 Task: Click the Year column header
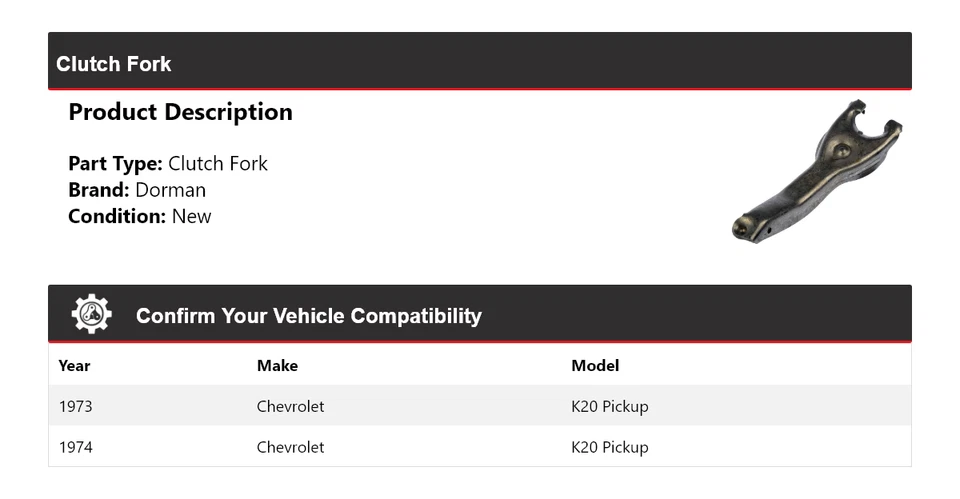[74, 366]
